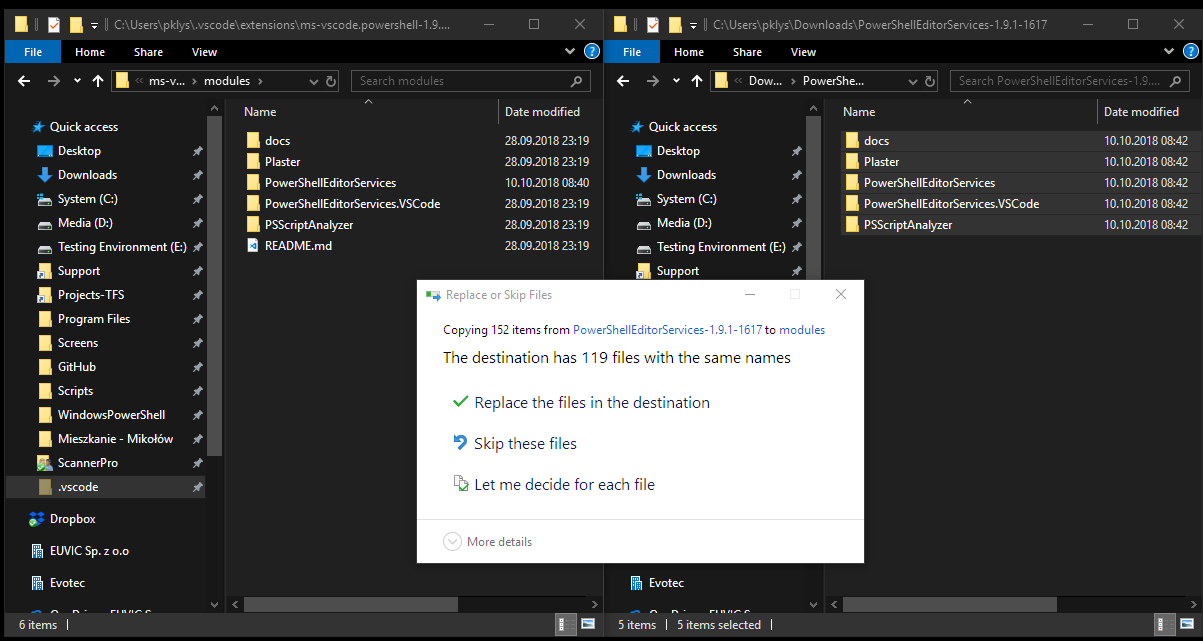Navigate back in the modules window
1203x641 pixels.
point(24,81)
